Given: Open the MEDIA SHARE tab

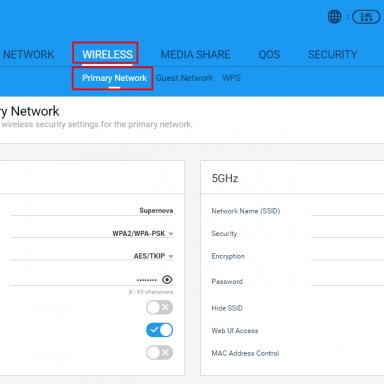Looking at the screenshot, I should pos(196,54).
